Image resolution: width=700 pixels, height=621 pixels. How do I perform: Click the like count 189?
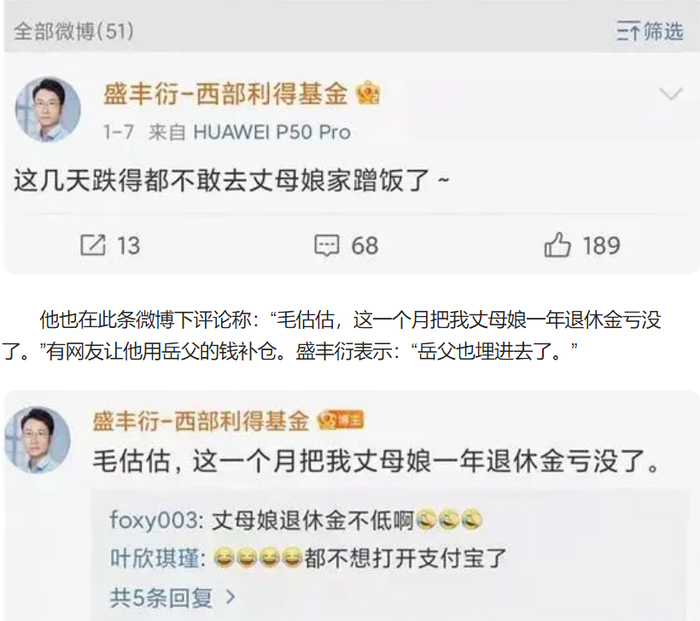pyautogui.click(x=601, y=246)
